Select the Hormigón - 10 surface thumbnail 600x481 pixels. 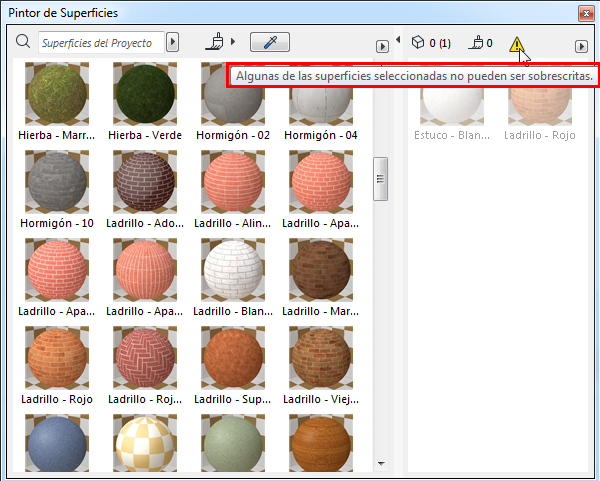tap(56, 181)
